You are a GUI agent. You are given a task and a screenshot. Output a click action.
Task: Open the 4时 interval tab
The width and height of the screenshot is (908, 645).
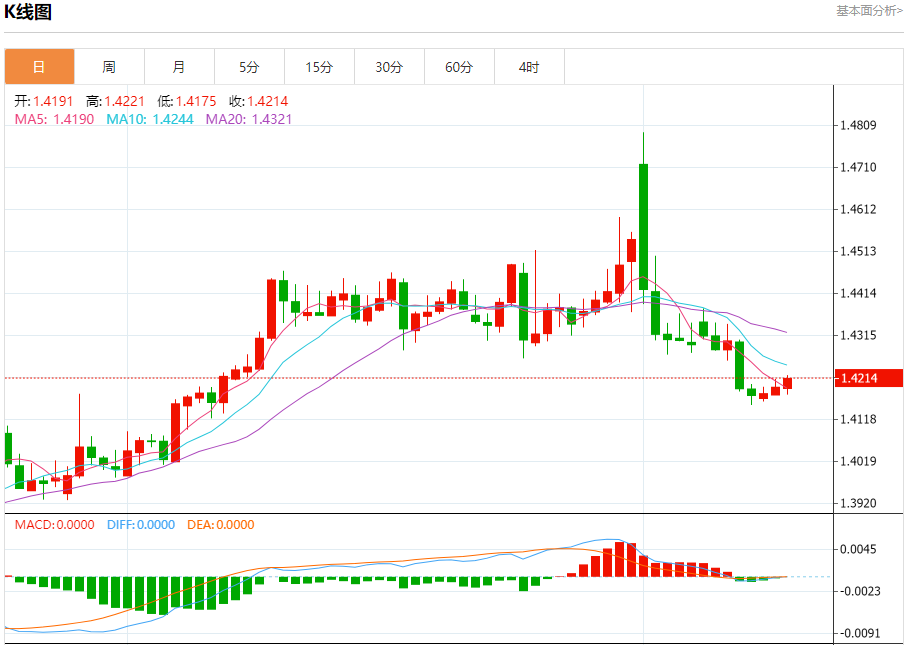pyautogui.click(x=529, y=67)
